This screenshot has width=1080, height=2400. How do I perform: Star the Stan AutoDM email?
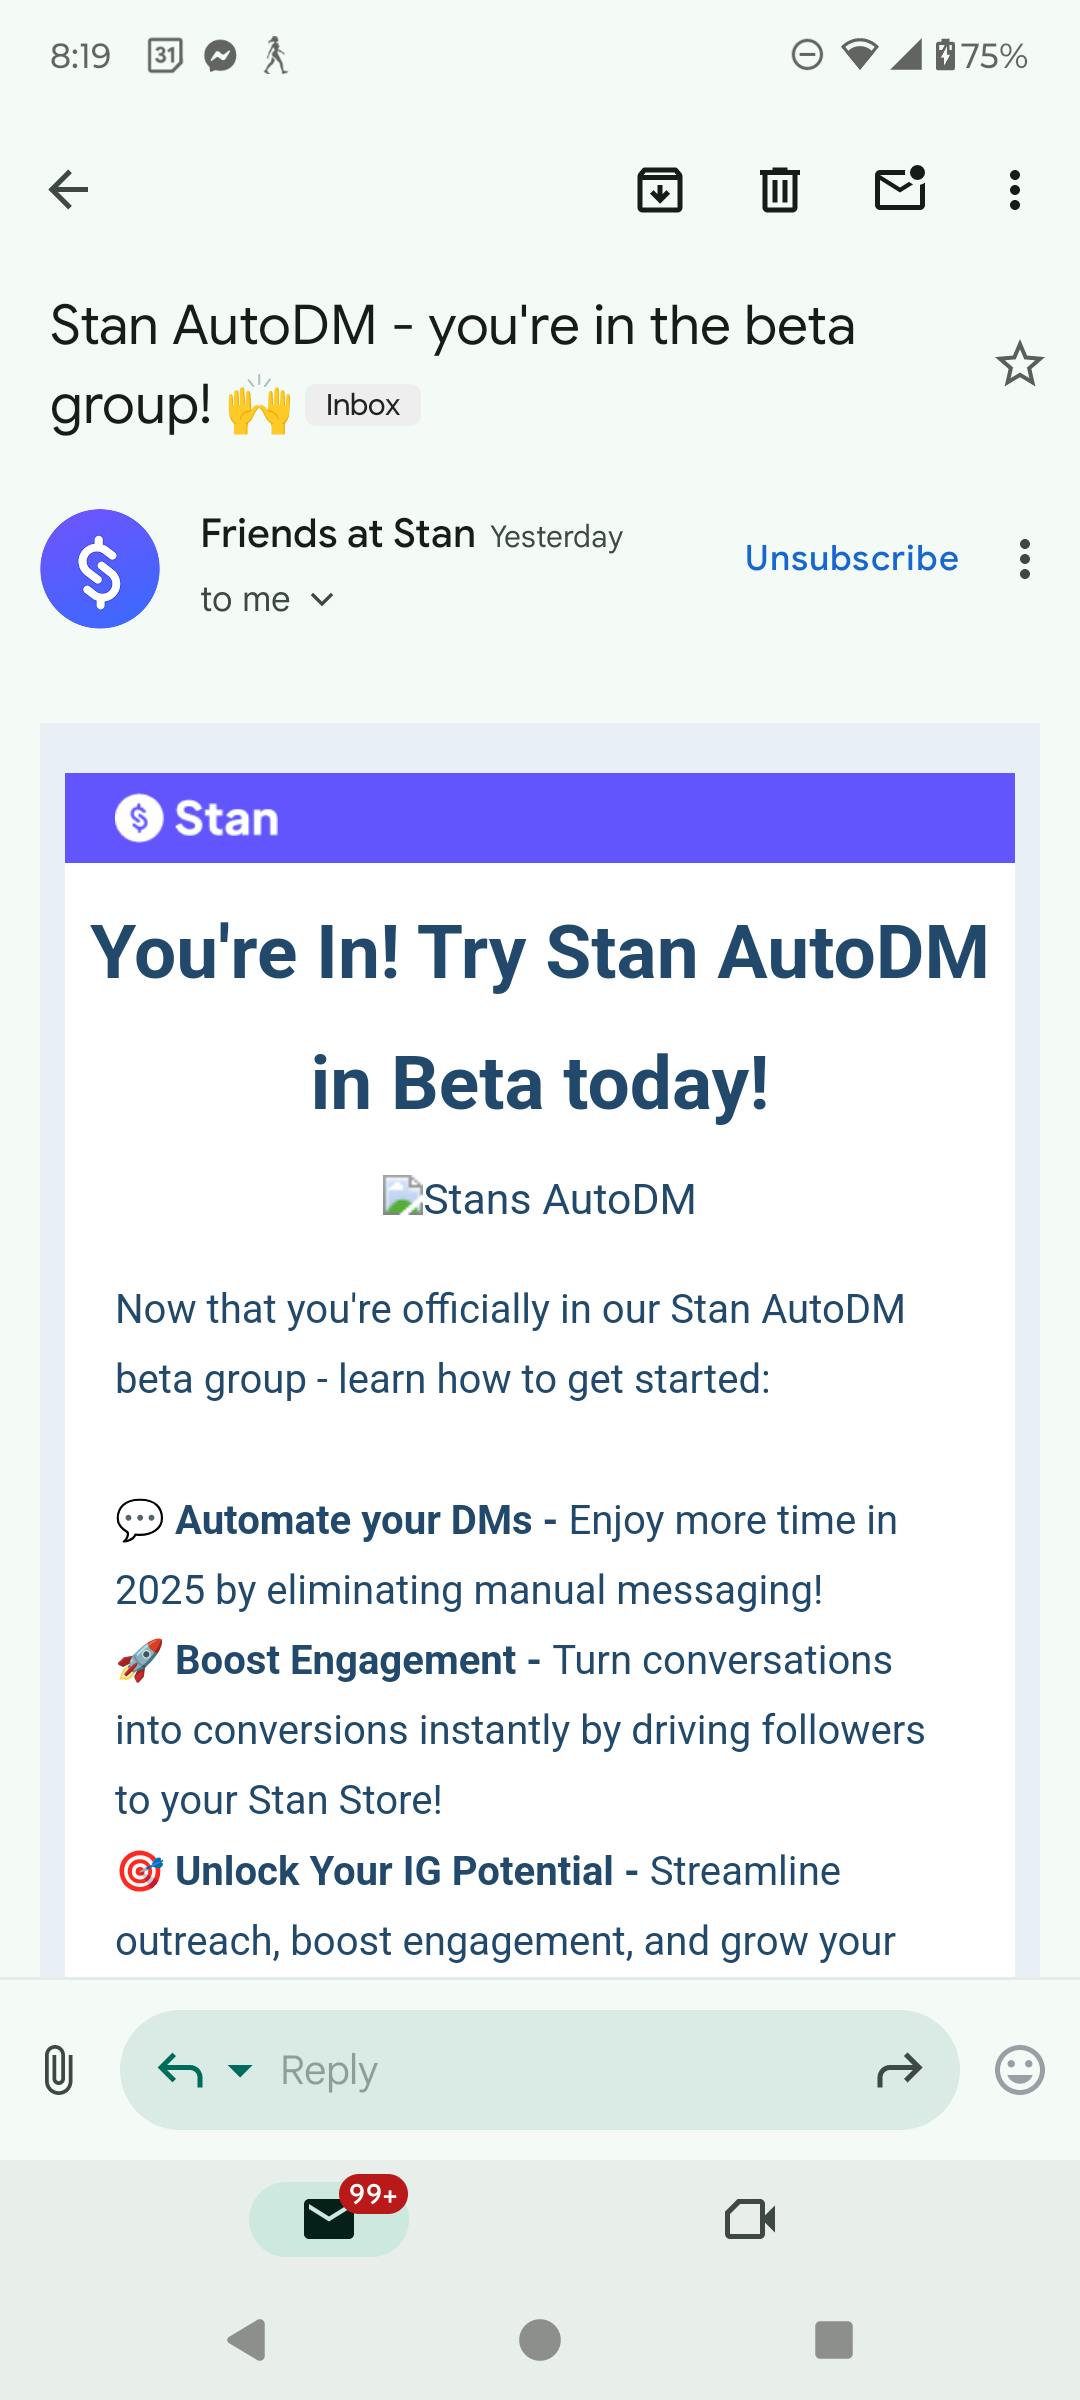coord(1019,364)
